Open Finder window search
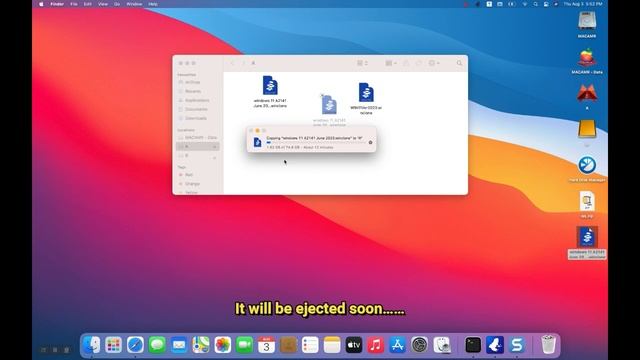Screen dimensions: 640x360 click(x=459, y=63)
